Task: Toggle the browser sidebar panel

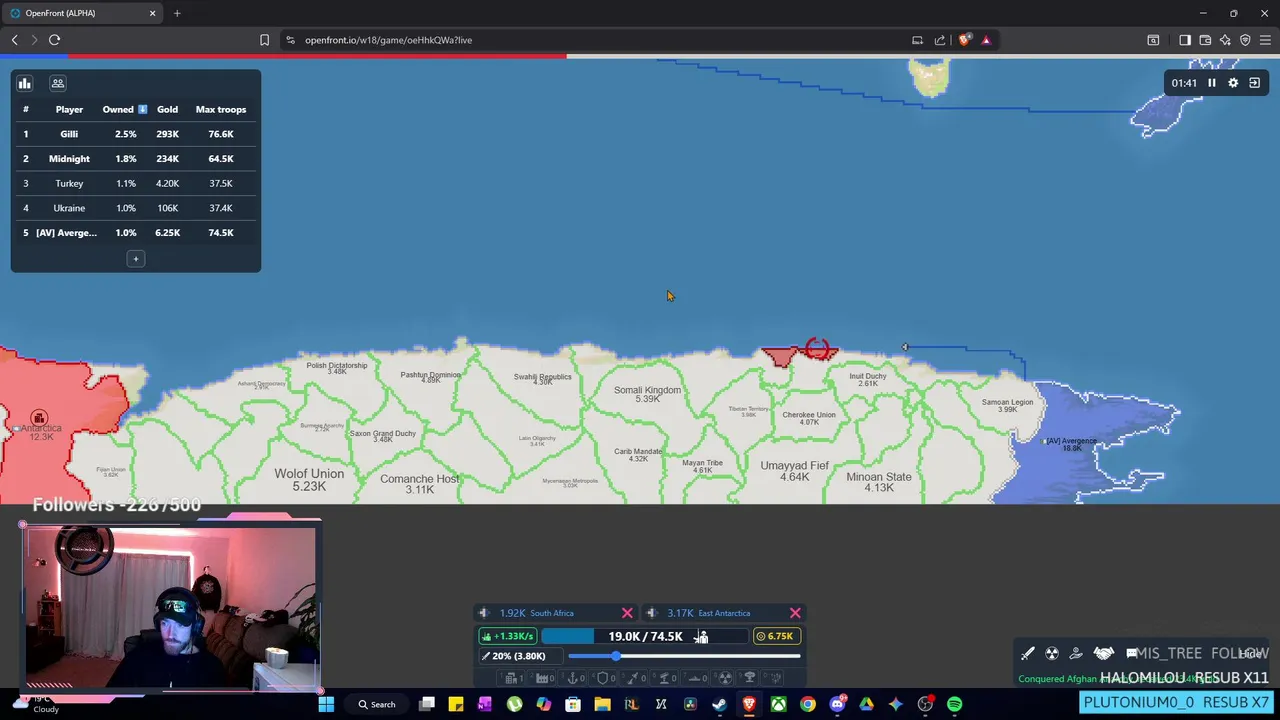Action: pyautogui.click(x=1185, y=40)
